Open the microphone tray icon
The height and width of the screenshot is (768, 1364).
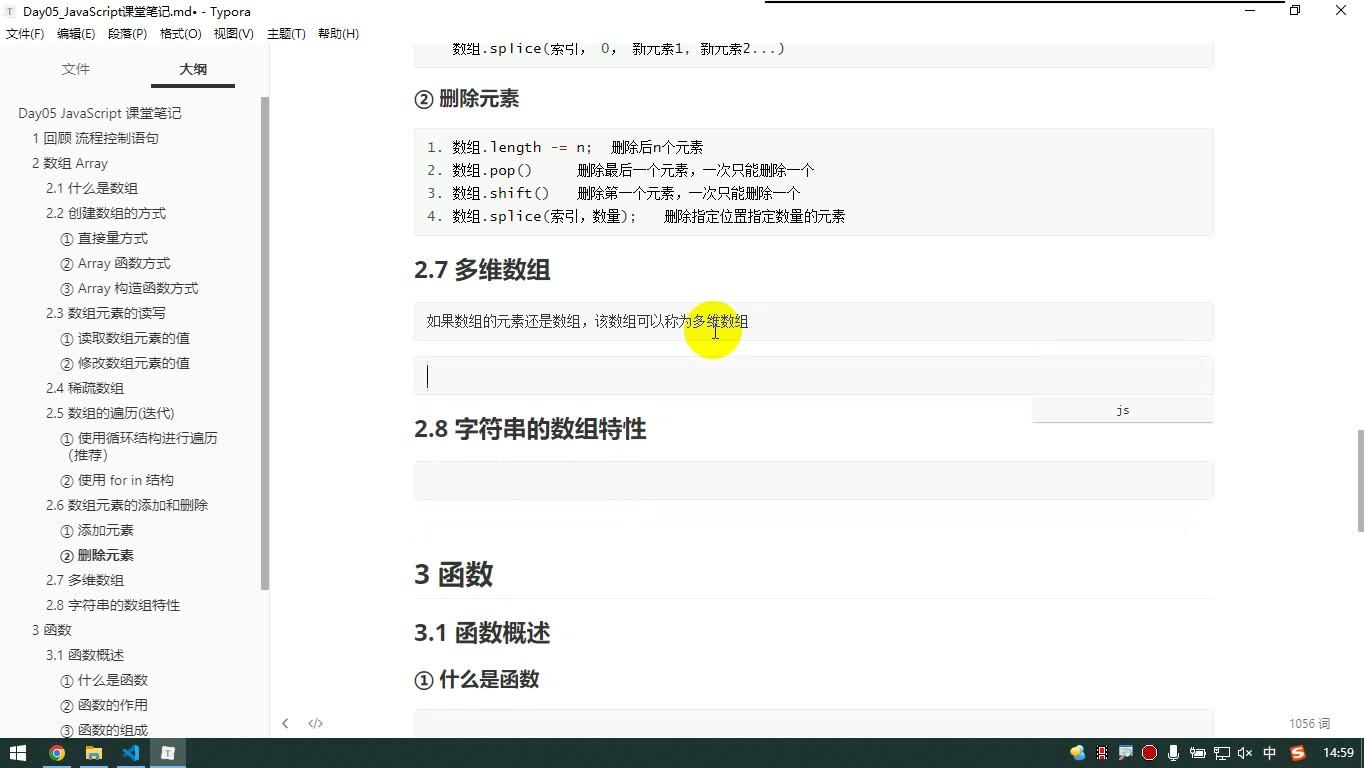pyautogui.click(x=1173, y=753)
